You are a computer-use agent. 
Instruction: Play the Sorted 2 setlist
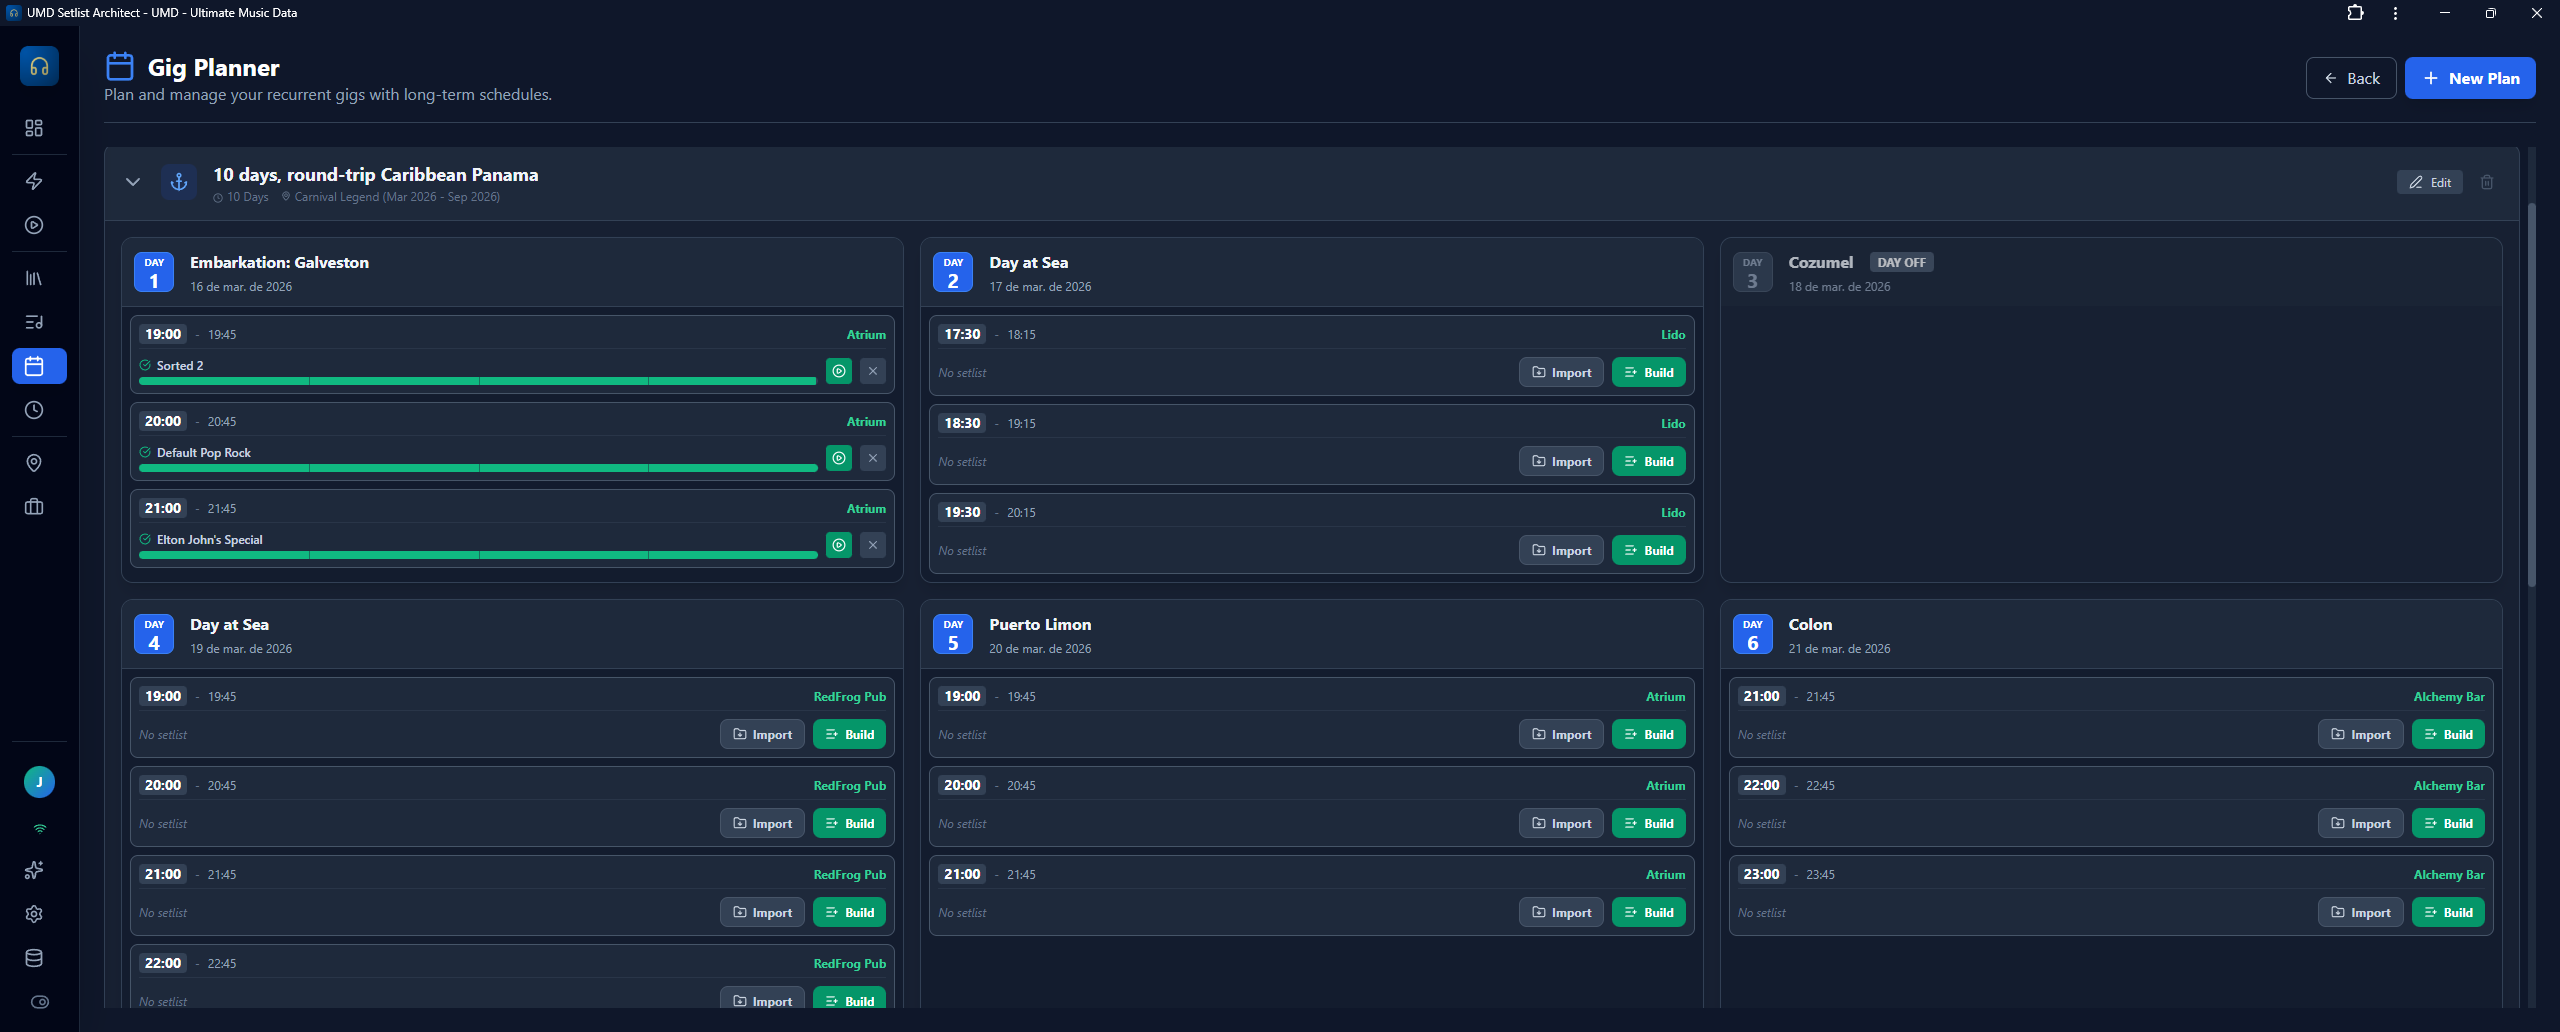click(838, 371)
